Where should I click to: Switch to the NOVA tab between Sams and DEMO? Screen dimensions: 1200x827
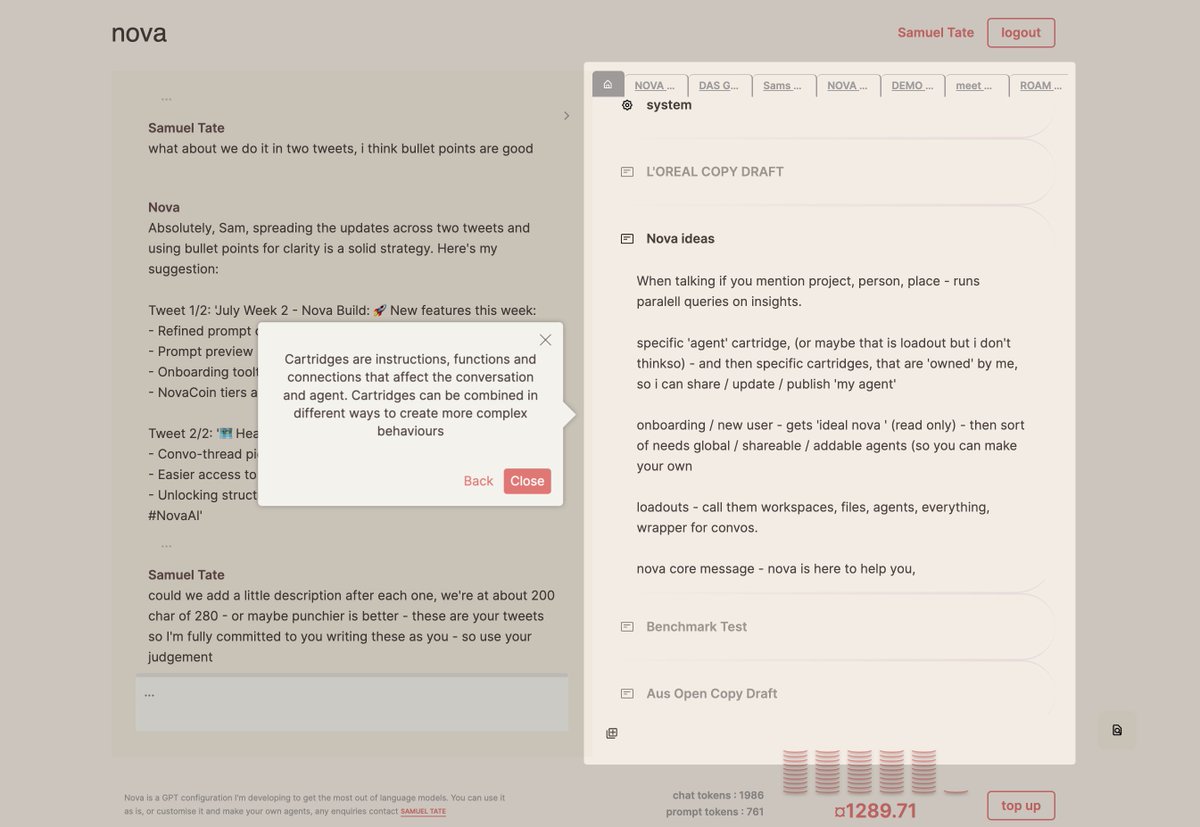pyautogui.click(x=848, y=86)
